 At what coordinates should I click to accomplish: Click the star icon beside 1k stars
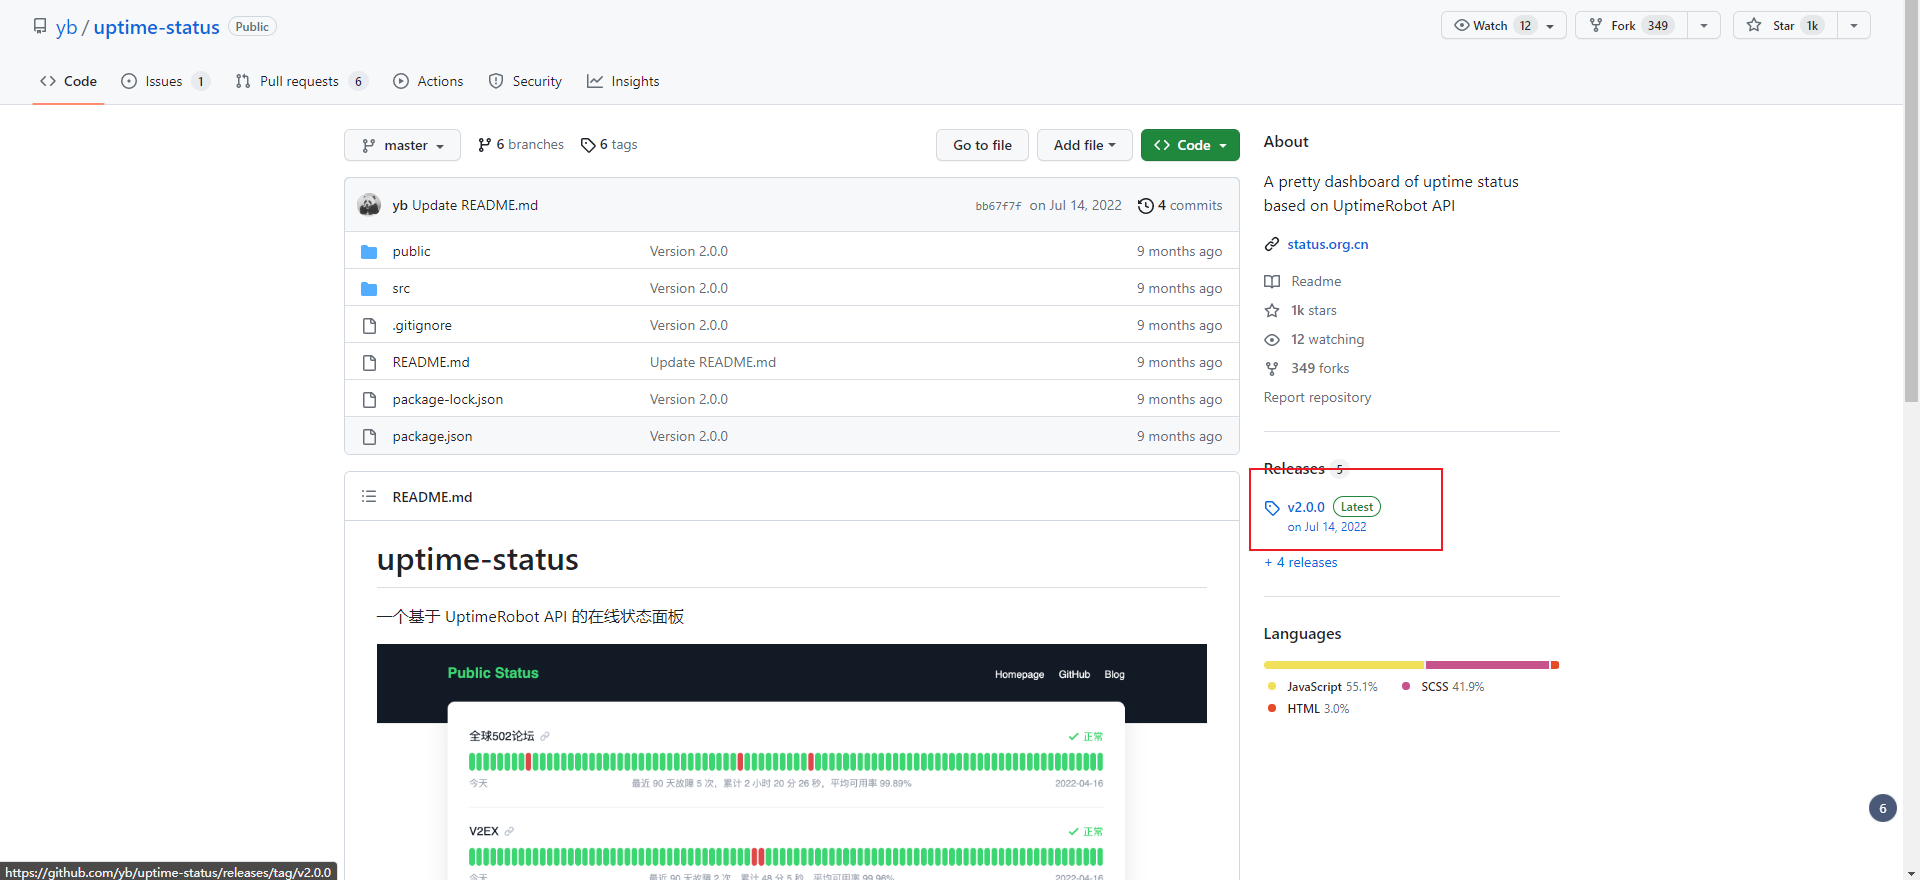point(1272,310)
